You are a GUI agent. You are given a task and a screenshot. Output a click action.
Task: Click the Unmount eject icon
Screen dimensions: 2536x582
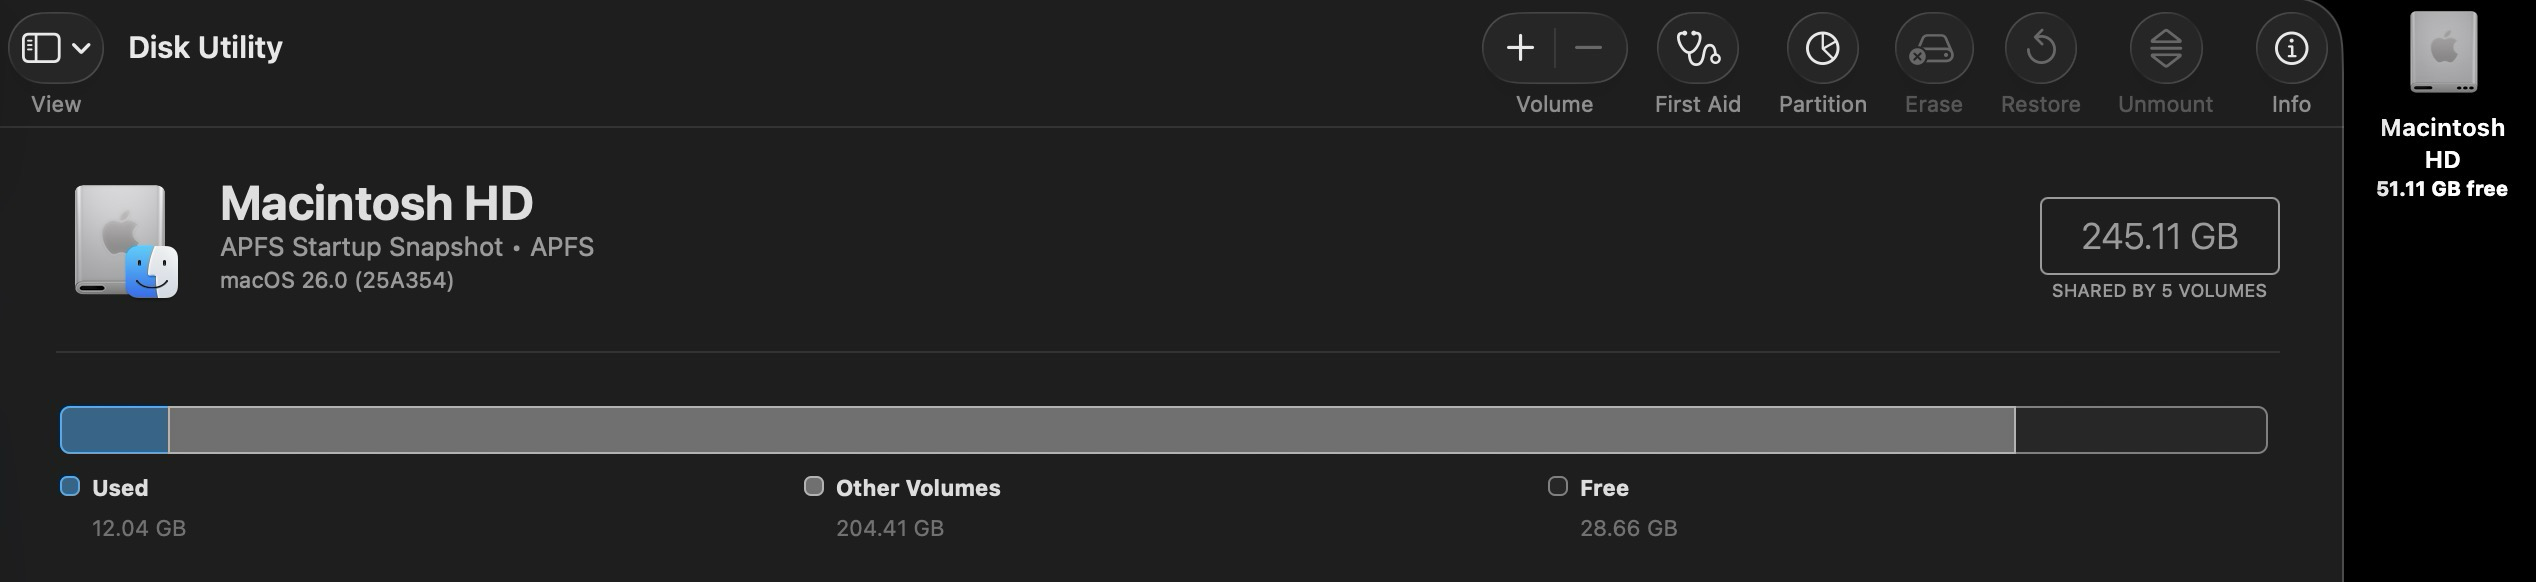(x=2165, y=48)
